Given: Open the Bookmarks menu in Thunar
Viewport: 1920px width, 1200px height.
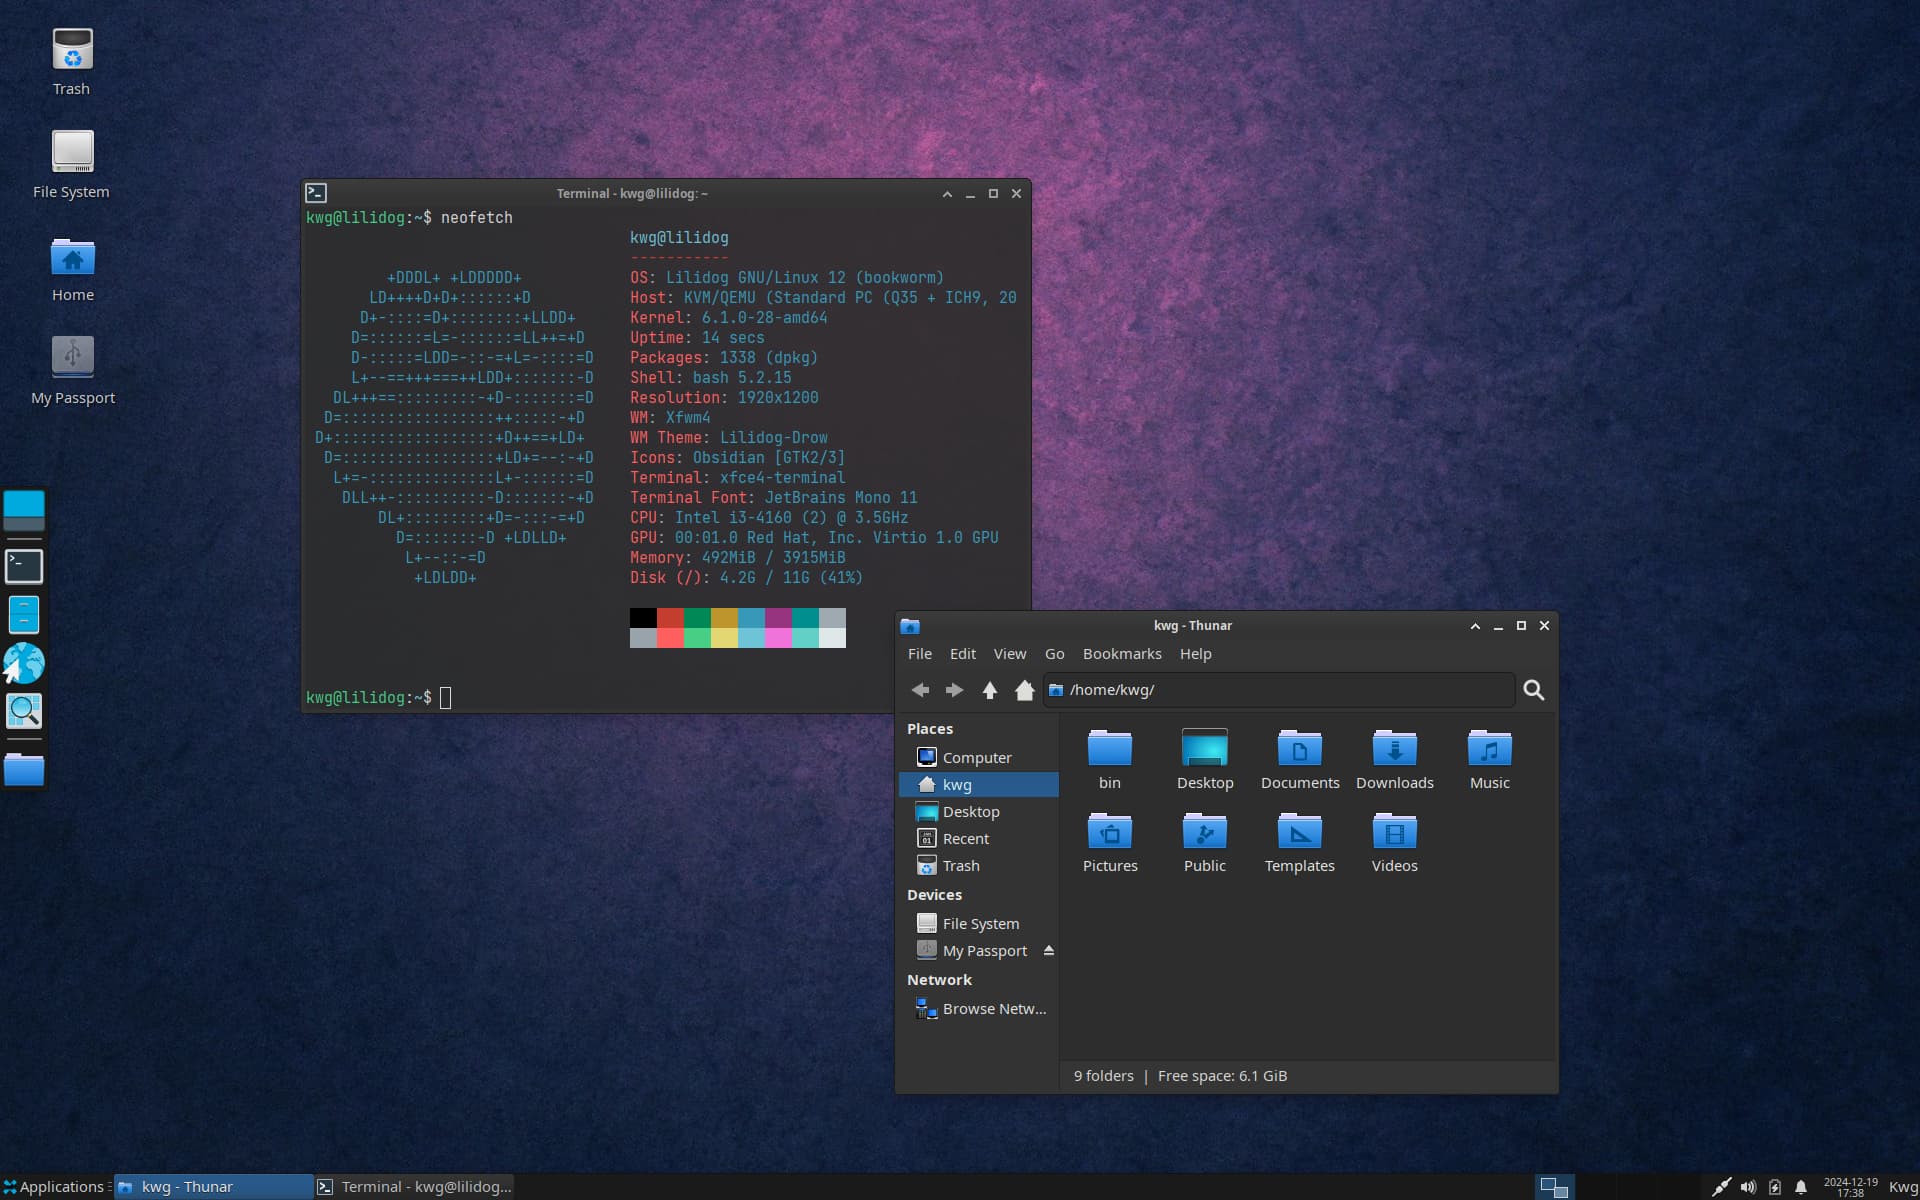Looking at the screenshot, I should [1121, 654].
